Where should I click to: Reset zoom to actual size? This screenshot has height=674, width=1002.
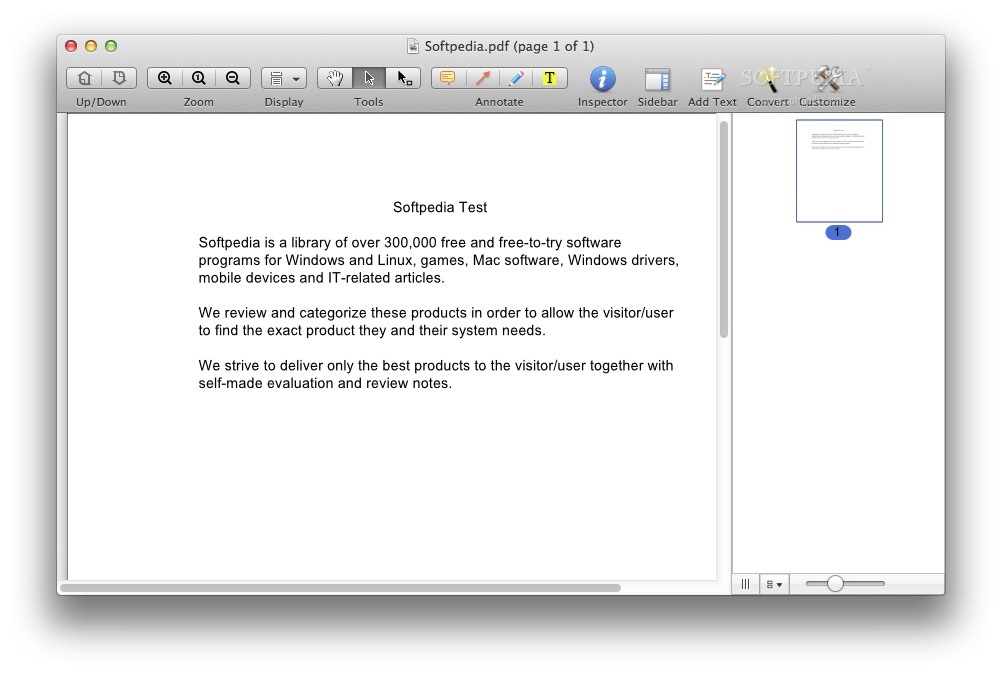point(199,78)
